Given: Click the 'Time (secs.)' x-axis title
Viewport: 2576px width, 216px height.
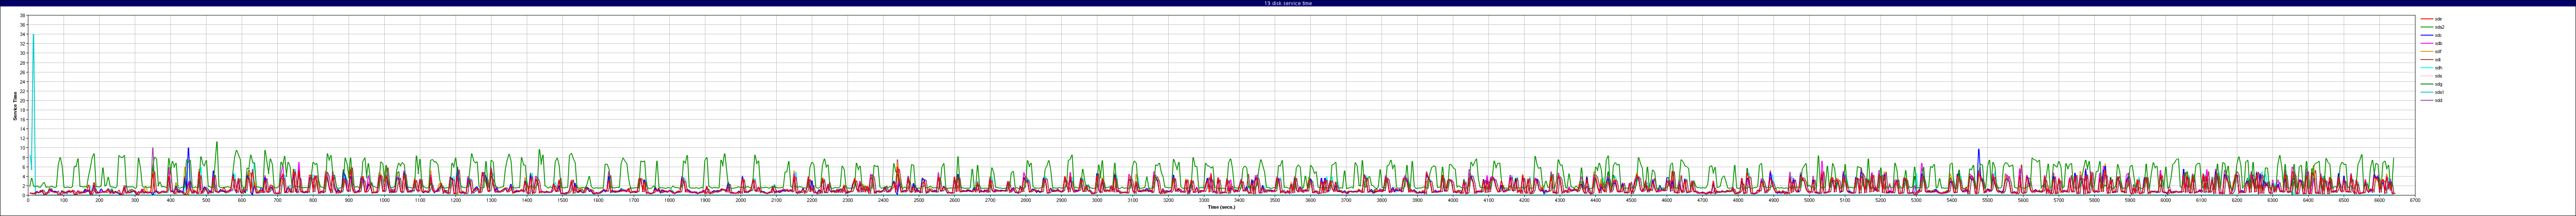Looking at the screenshot, I should 1221,207.
